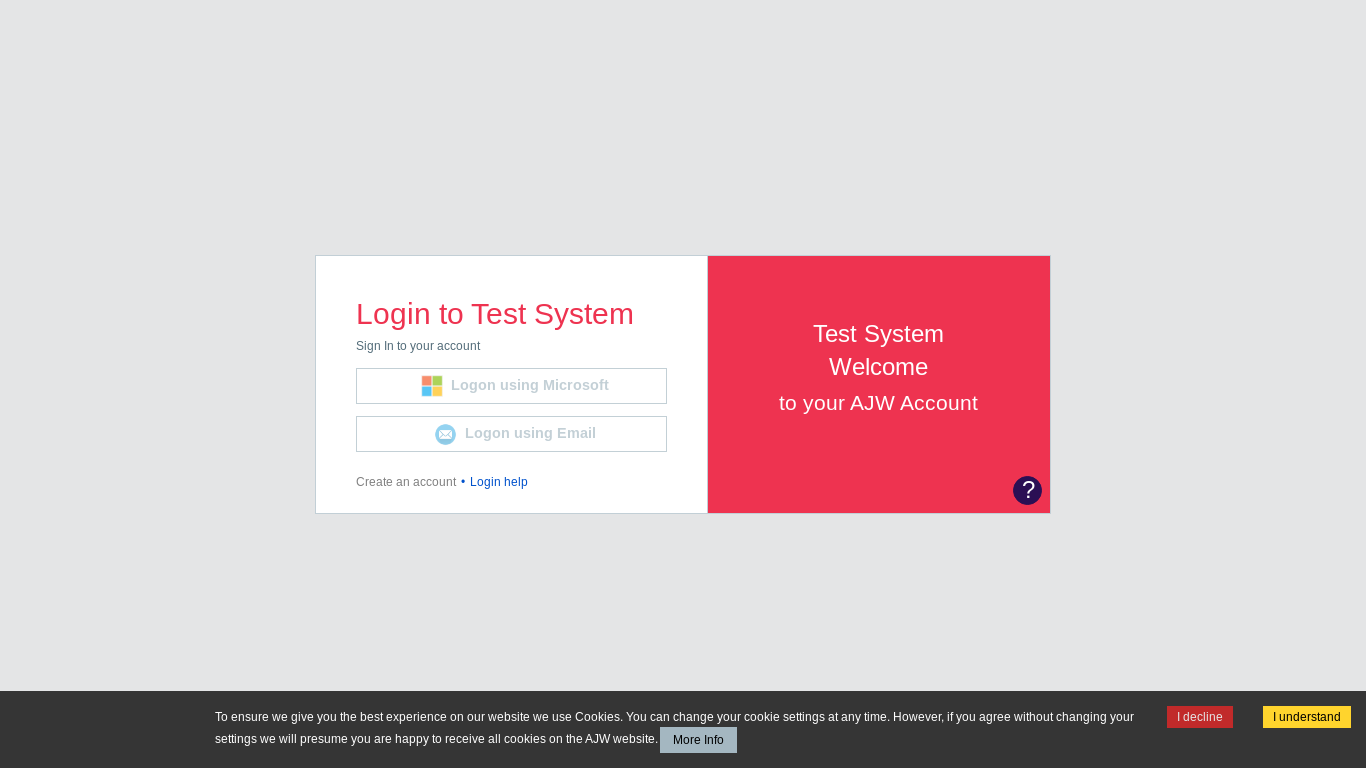Open More Info about cookies
The width and height of the screenshot is (1366, 768).
[x=698, y=740]
